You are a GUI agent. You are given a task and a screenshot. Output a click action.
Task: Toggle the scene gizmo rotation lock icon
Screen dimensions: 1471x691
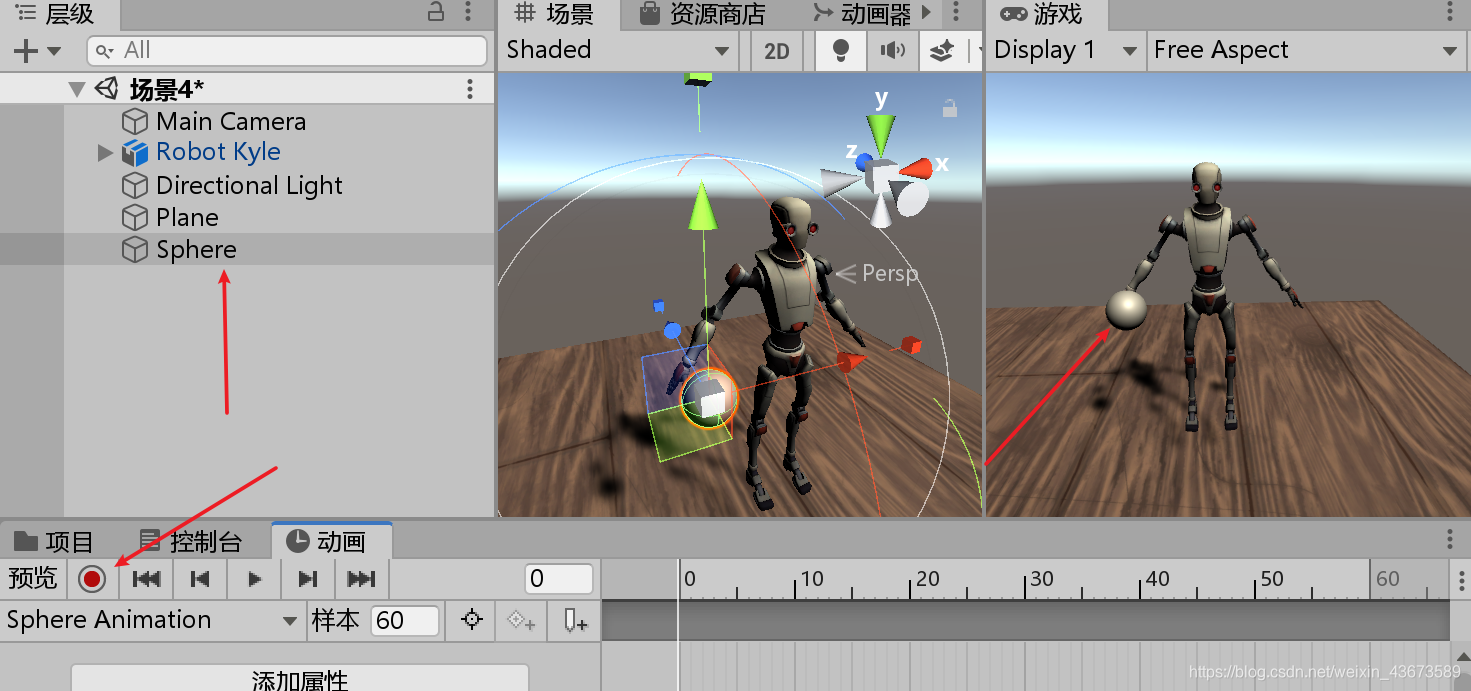click(950, 107)
